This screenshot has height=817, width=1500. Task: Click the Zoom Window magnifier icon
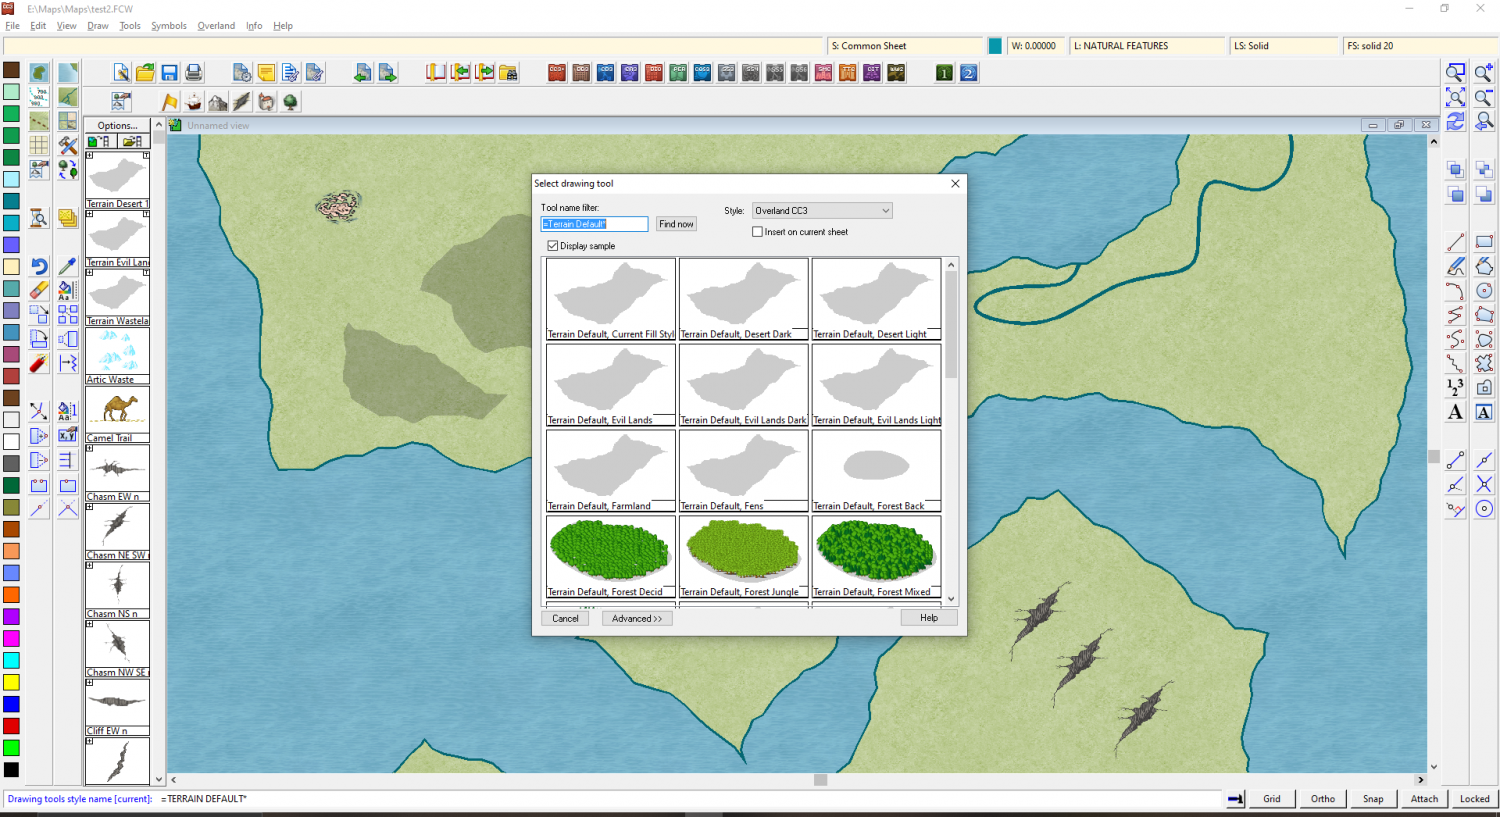click(x=1455, y=73)
